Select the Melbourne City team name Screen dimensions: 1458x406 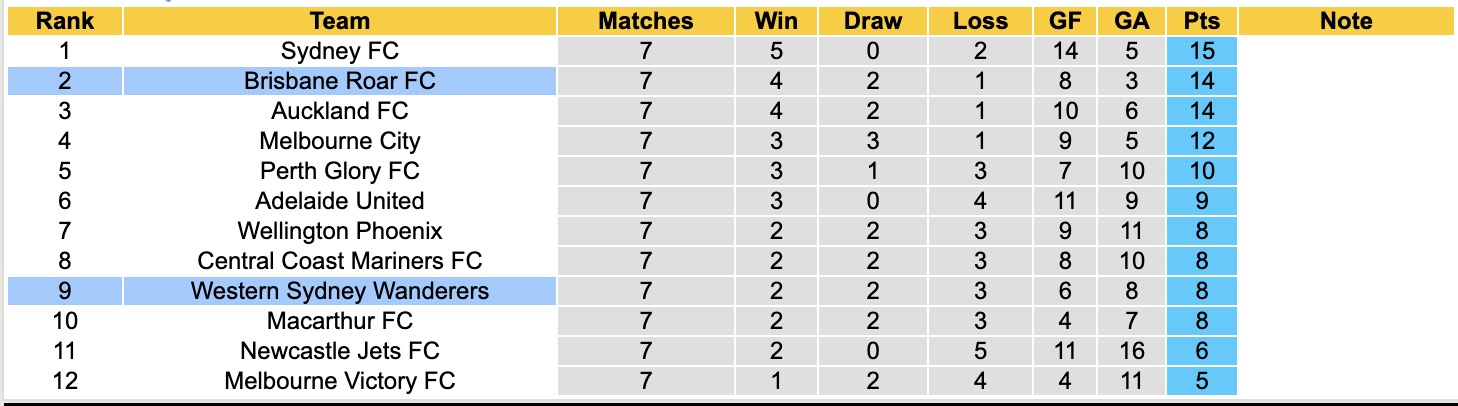340,141
